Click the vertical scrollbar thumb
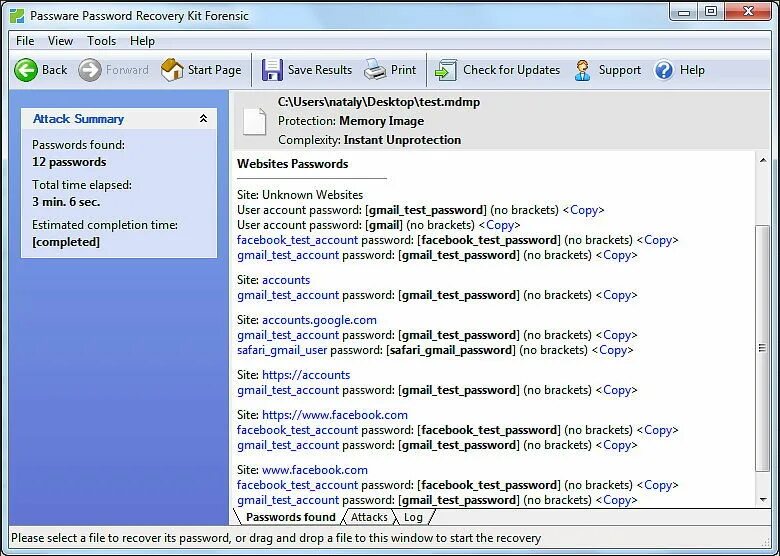Screen dimensions: 780x556 pos(763,348)
